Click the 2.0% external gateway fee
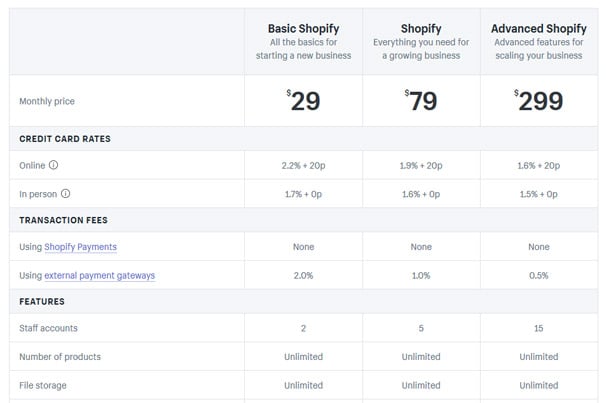The width and height of the screenshot is (606, 403). point(303,275)
